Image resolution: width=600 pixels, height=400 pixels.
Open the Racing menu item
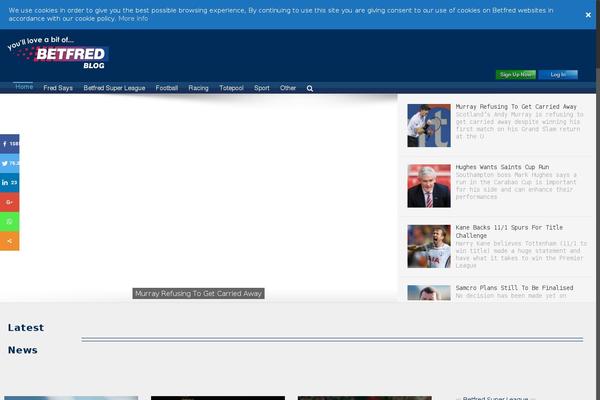(x=198, y=88)
